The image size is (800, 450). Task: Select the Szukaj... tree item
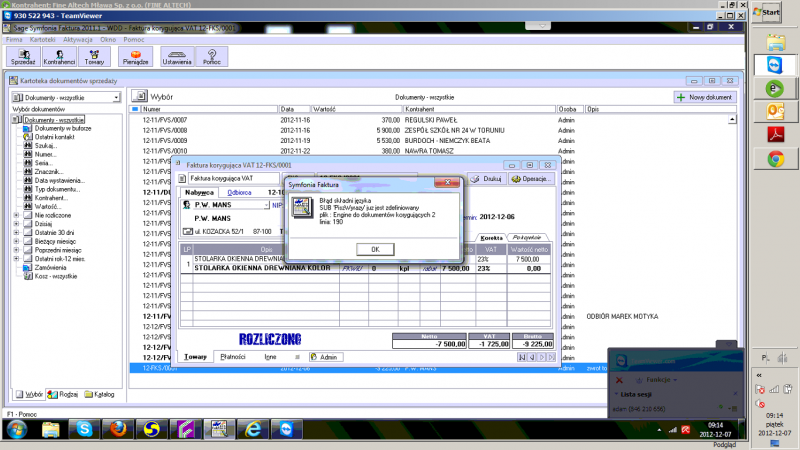[45, 146]
